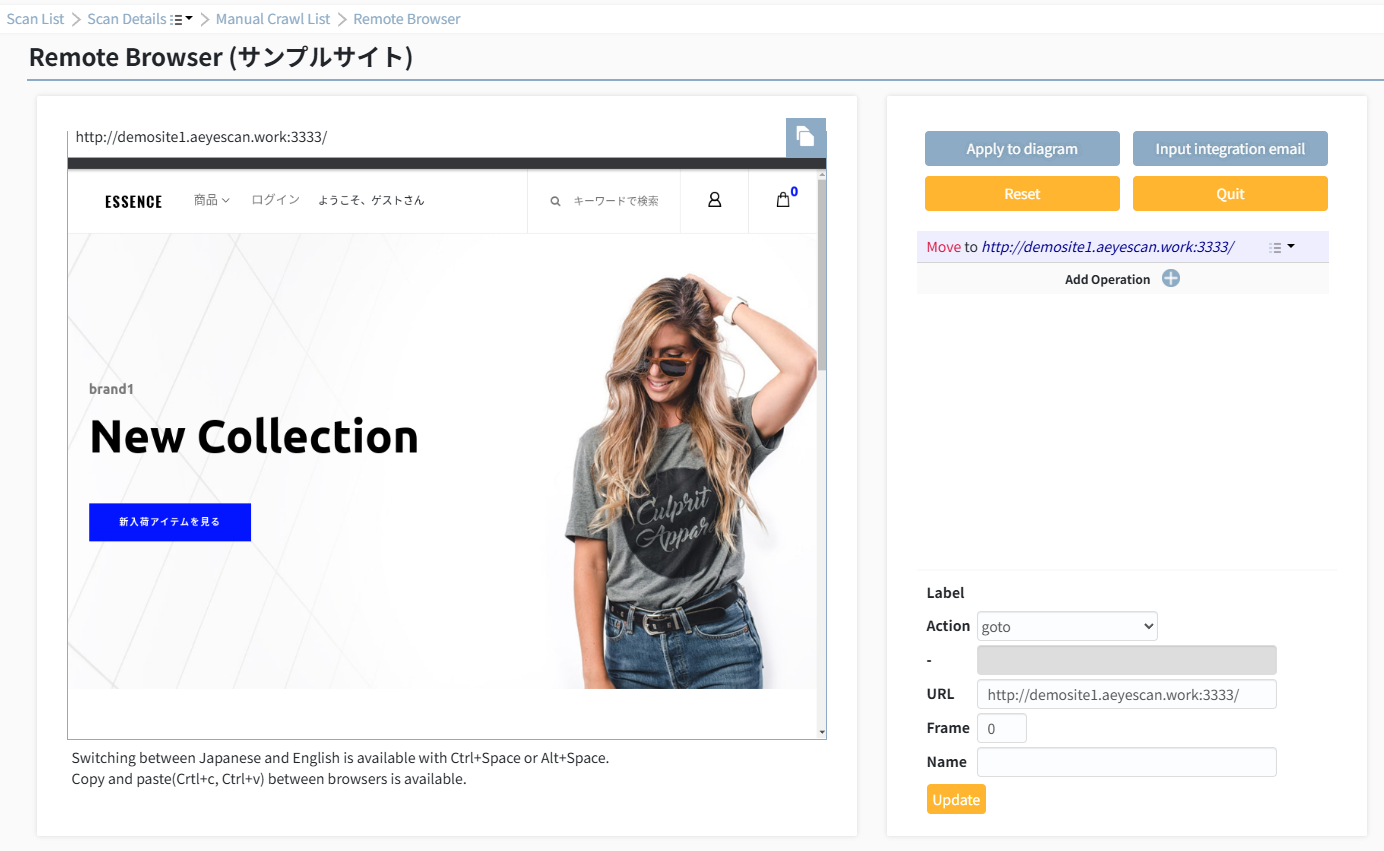Click Apply to diagram button
The image size is (1384, 851).
(1022, 148)
